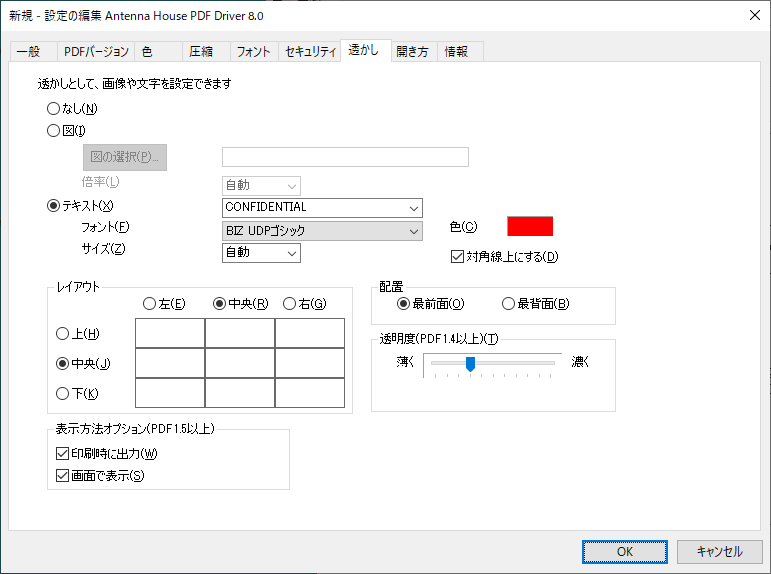Select the 図(I) image radio option
The image size is (771, 574).
[54, 130]
